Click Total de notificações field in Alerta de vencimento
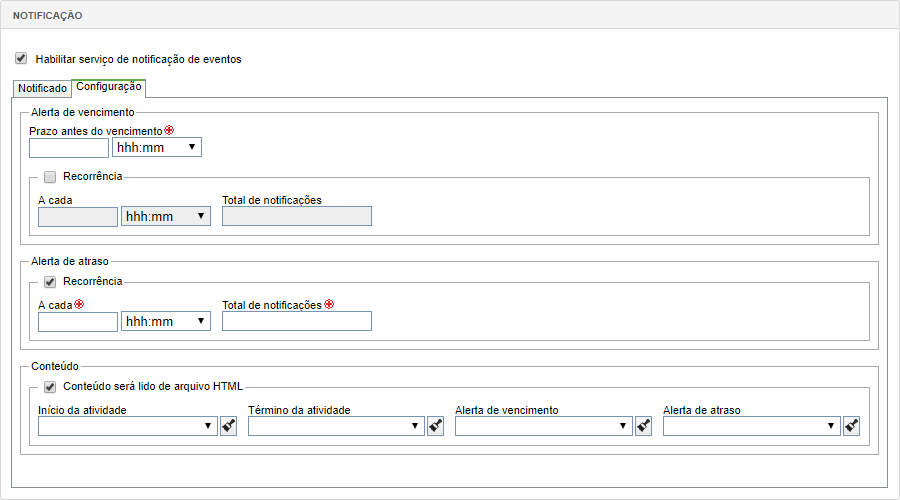 click(x=297, y=216)
